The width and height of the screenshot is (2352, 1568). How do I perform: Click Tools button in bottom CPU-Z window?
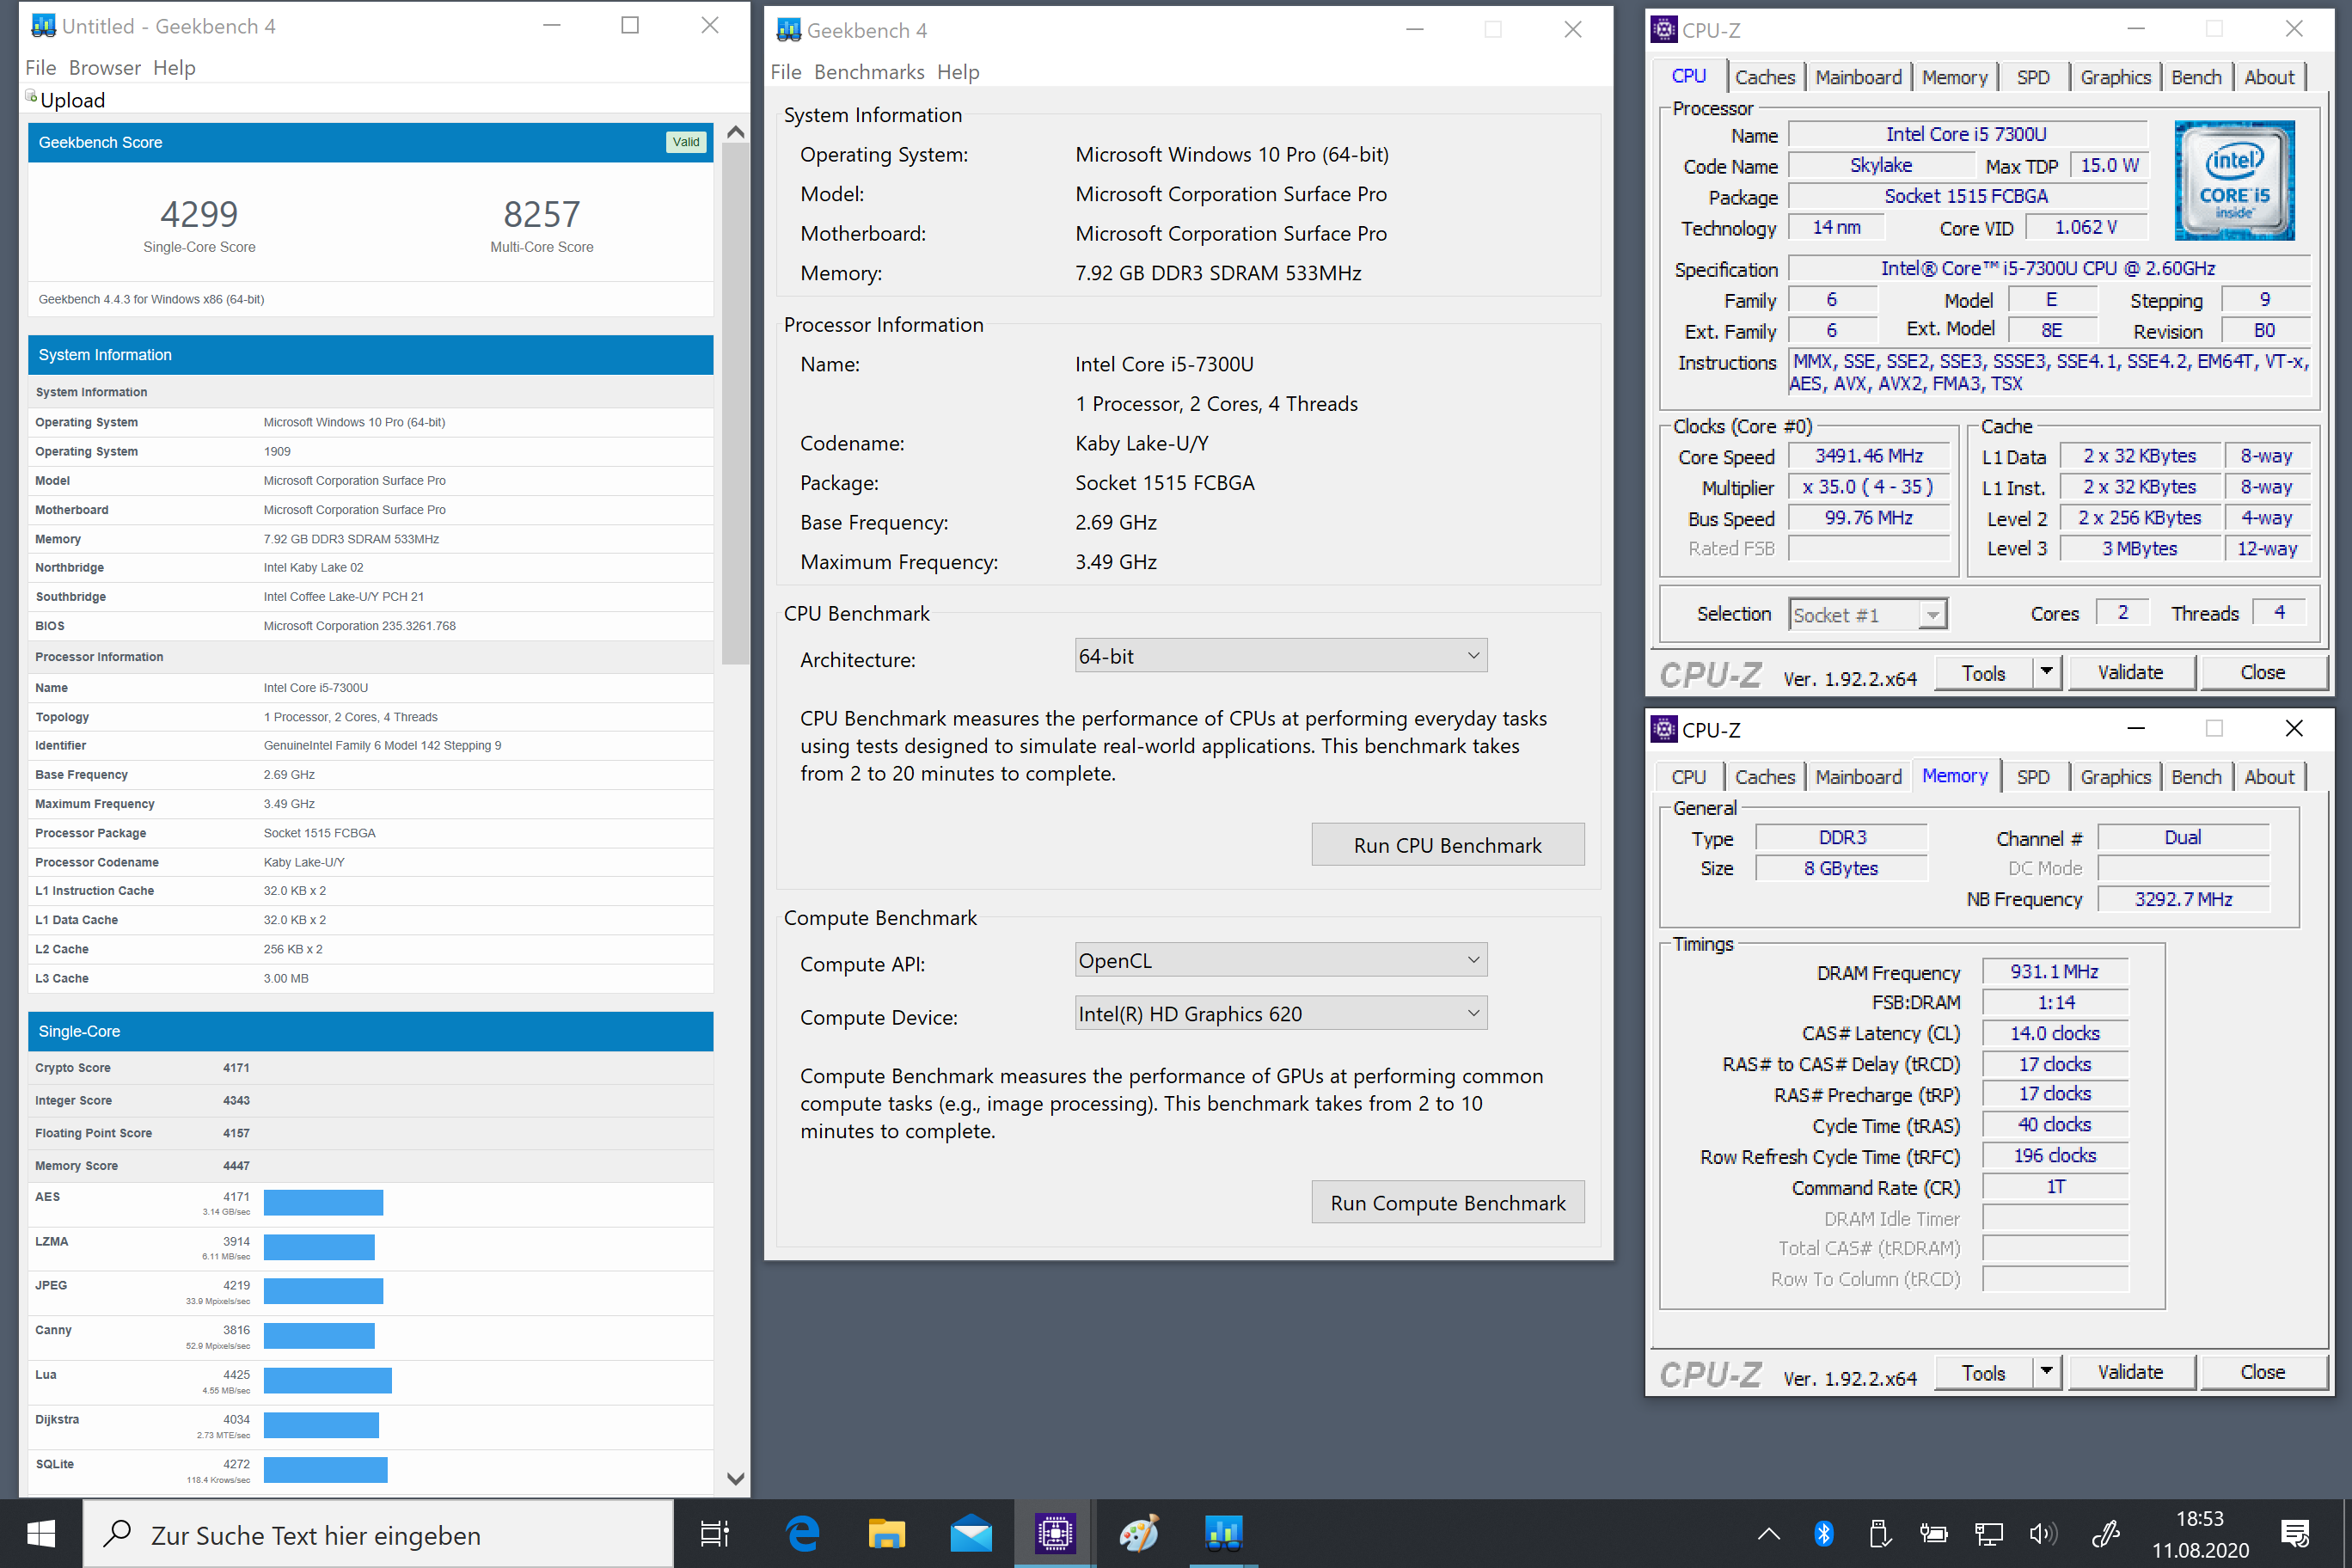tap(1983, 1372)
